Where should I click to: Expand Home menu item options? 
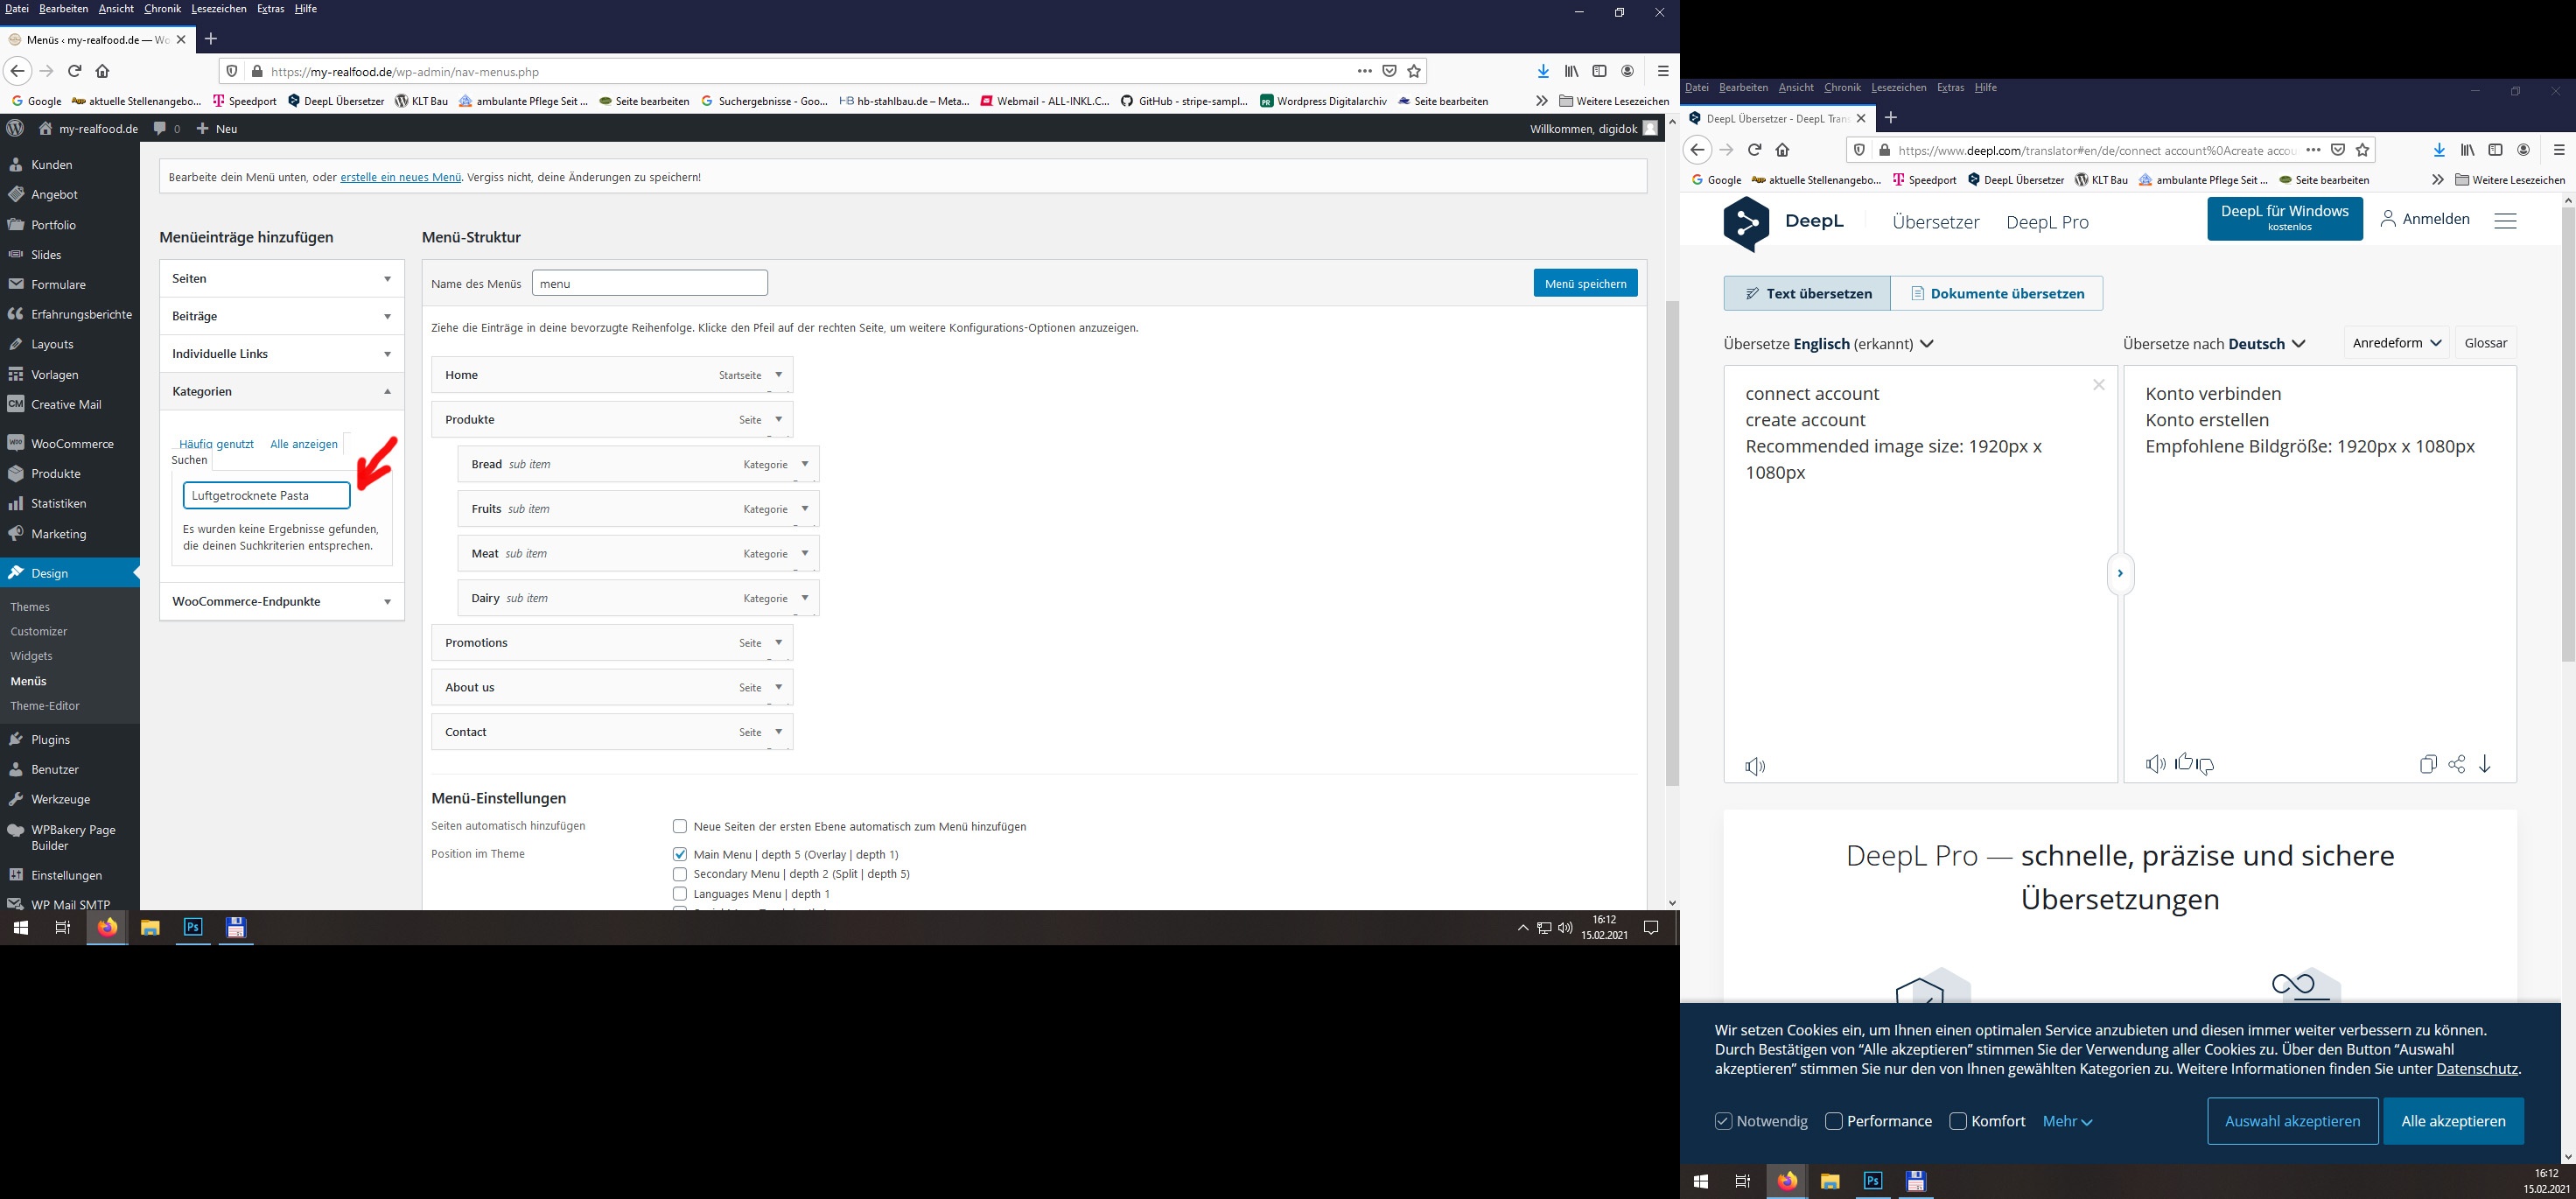coord(779,375)
